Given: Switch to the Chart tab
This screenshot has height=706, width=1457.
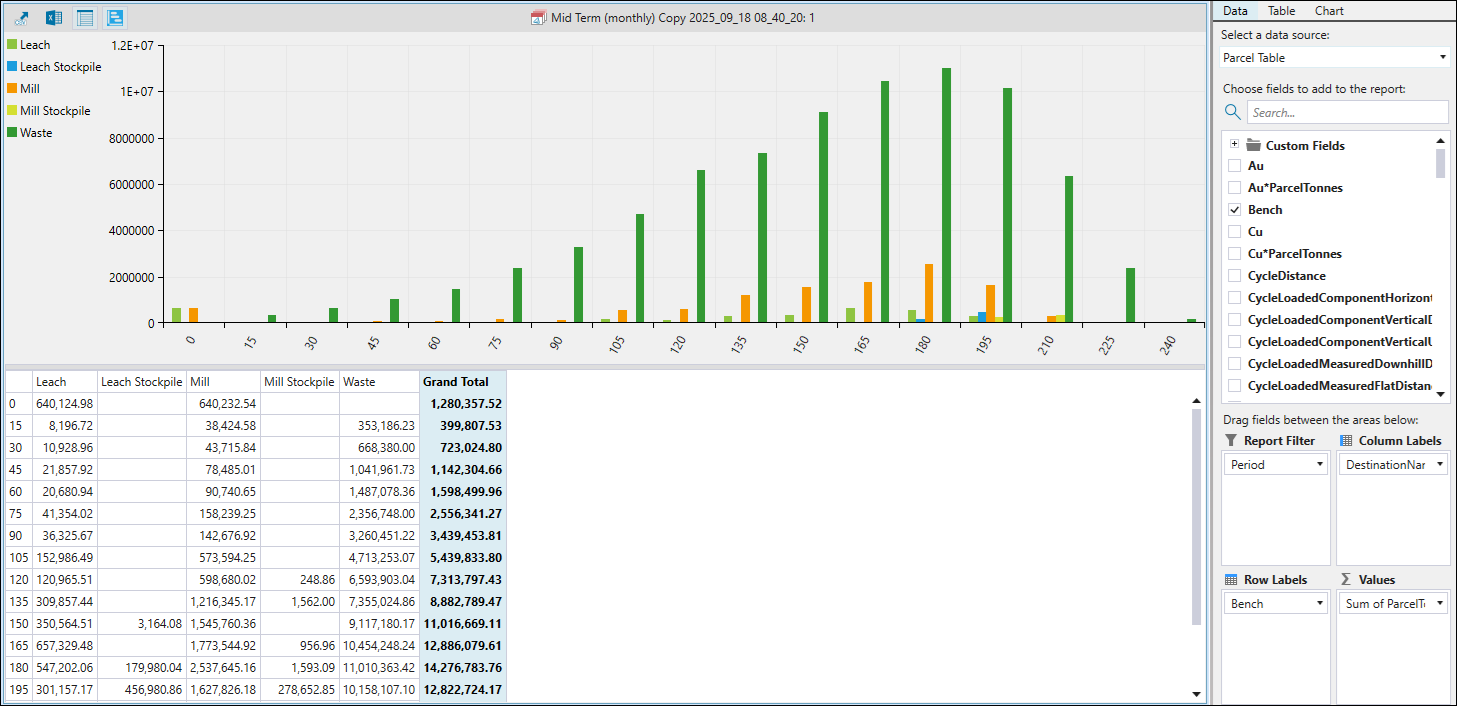Looking at the screenshot, I should click(x=1329, y=11).
